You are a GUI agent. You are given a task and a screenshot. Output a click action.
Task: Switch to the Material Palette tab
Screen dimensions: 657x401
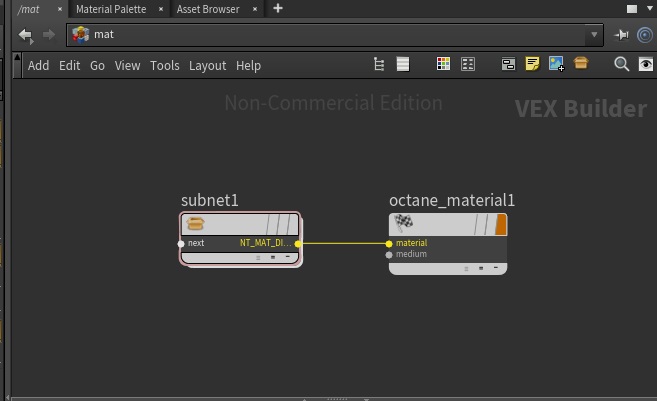tap(111, 9)
